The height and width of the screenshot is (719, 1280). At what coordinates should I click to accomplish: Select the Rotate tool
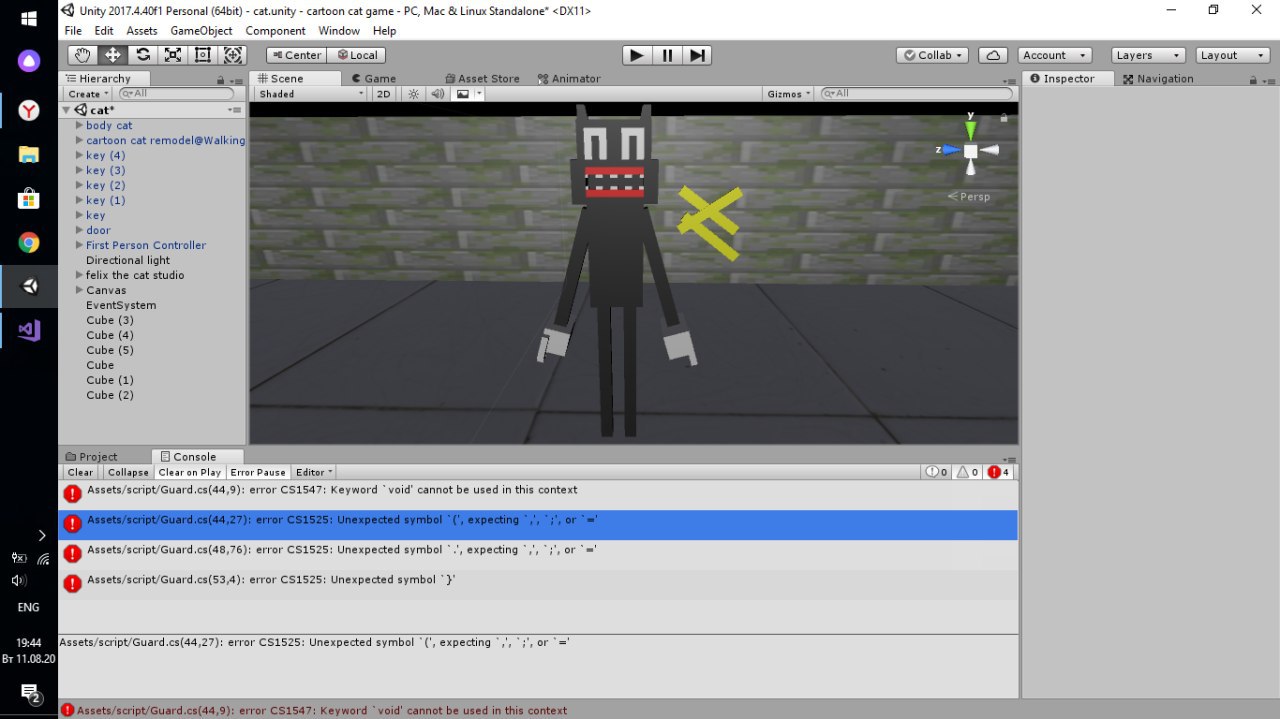[x=143, y=55]
